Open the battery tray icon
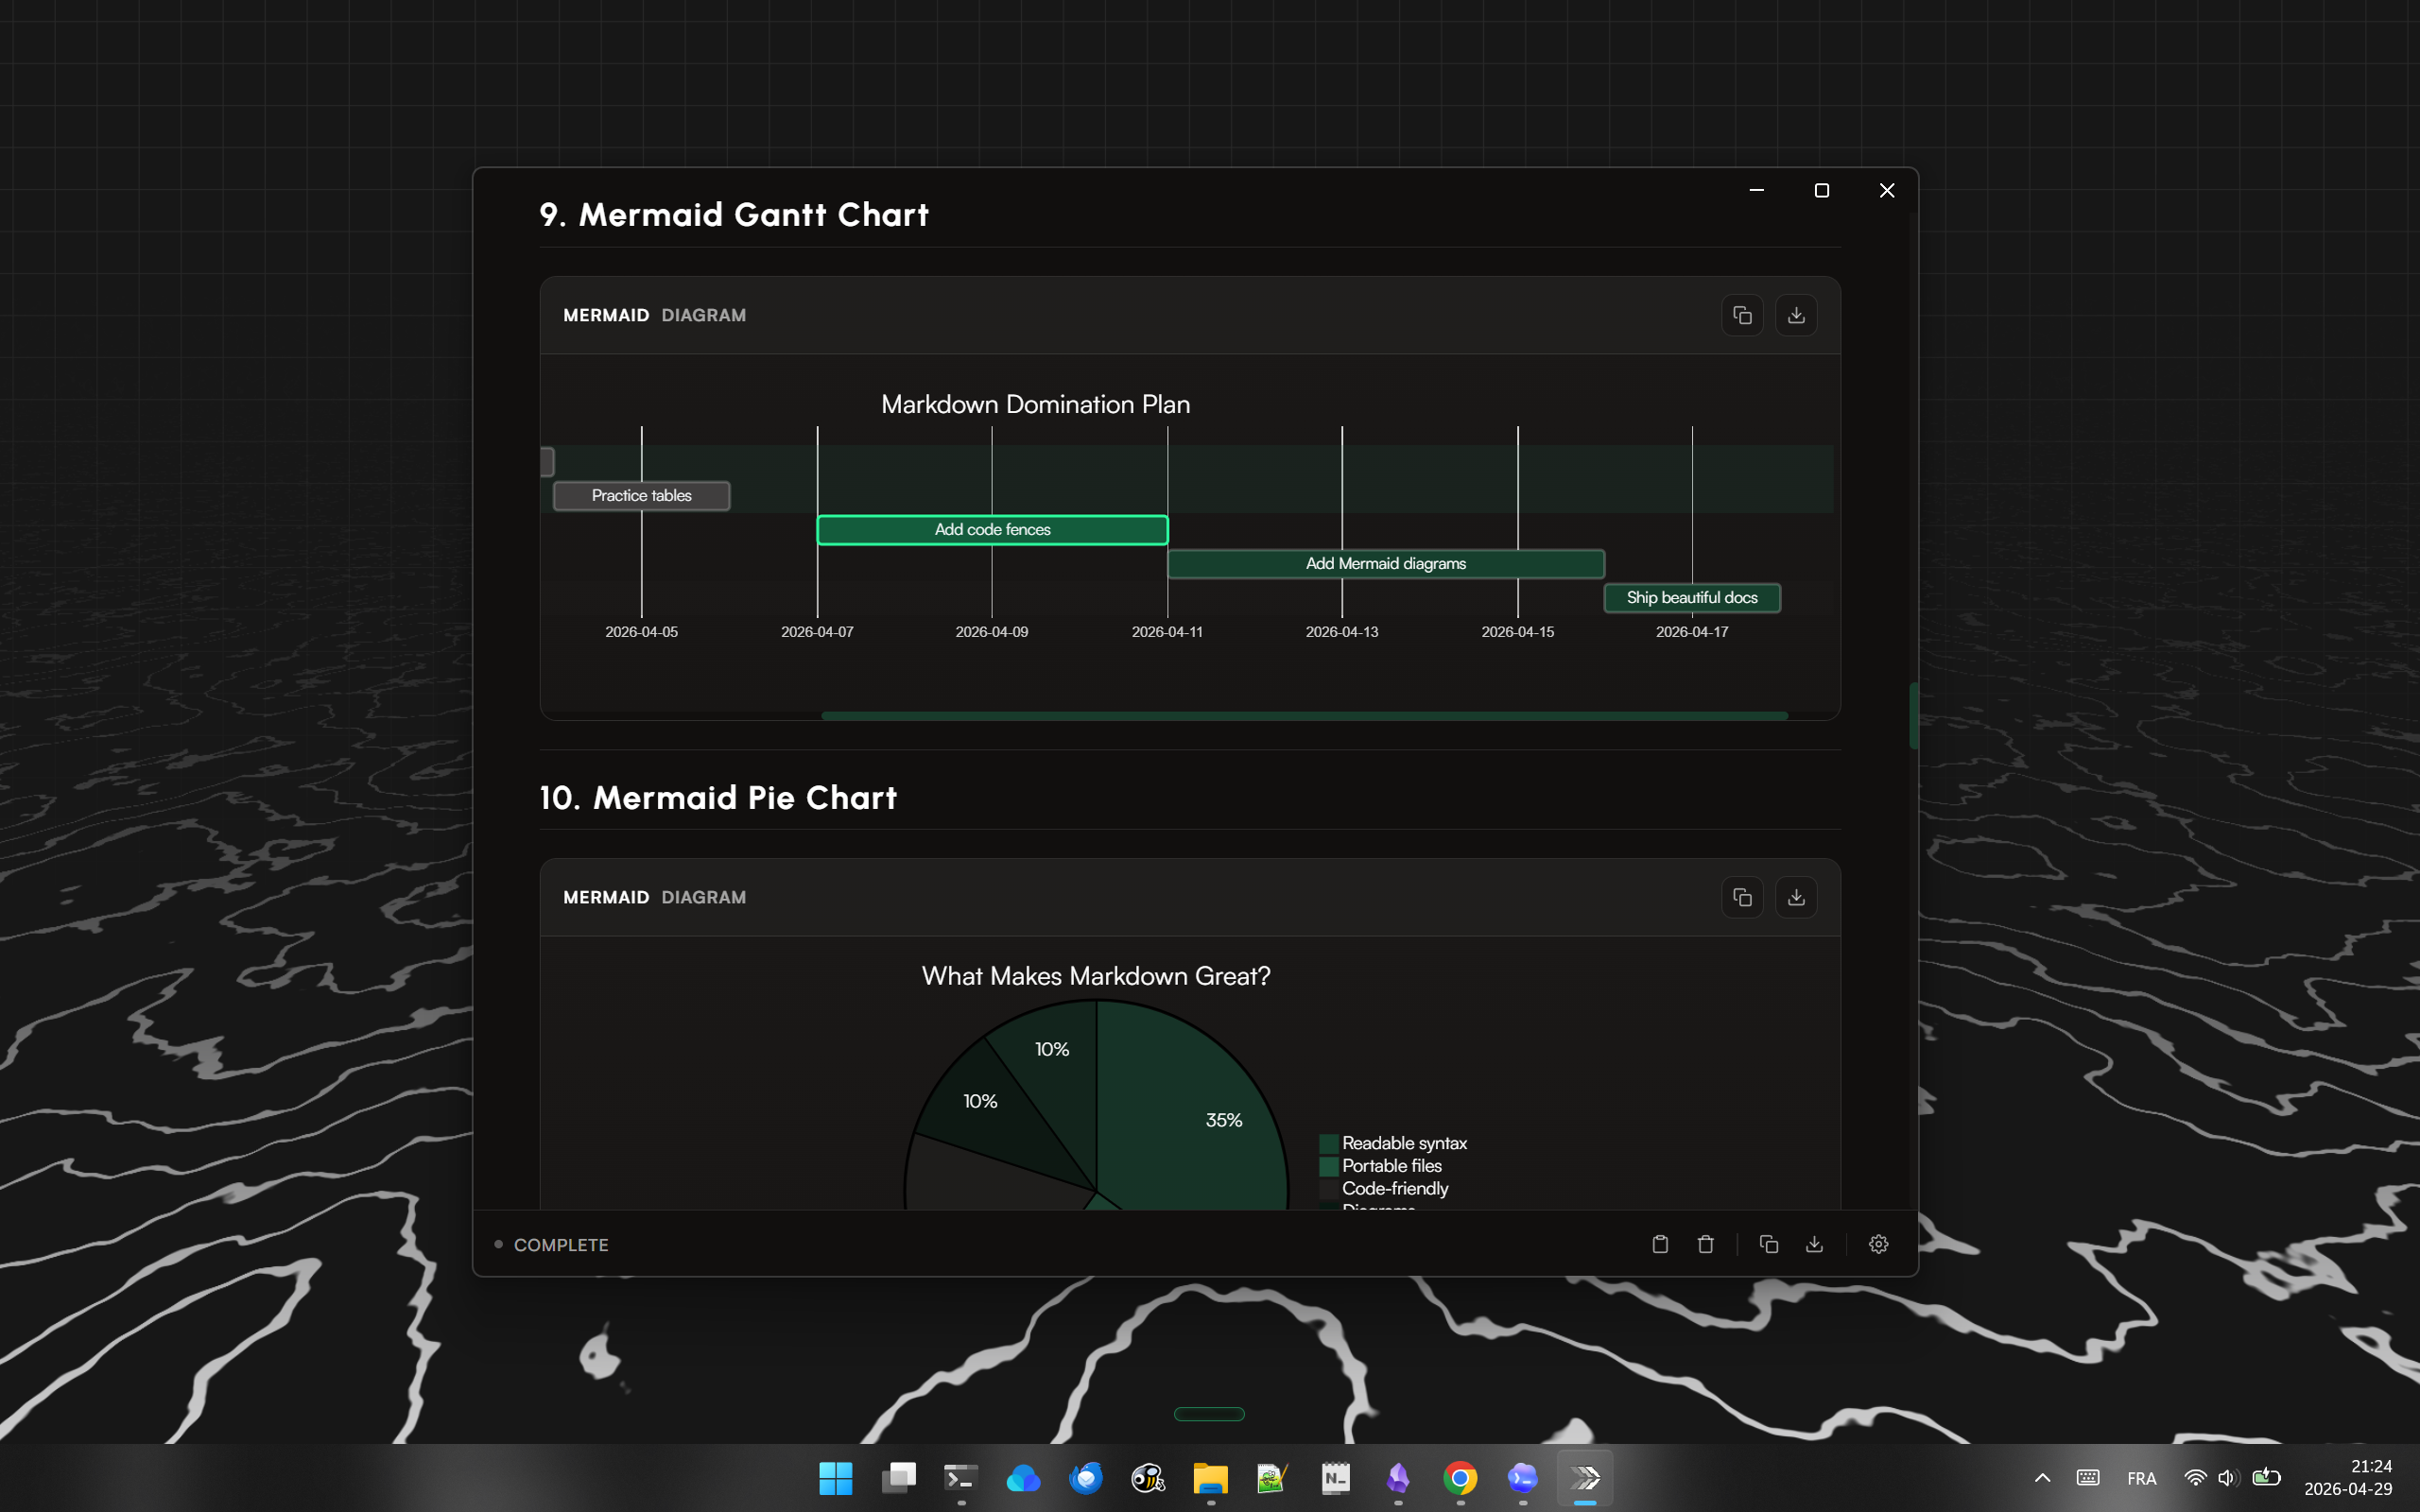 coord(2266,1478)
